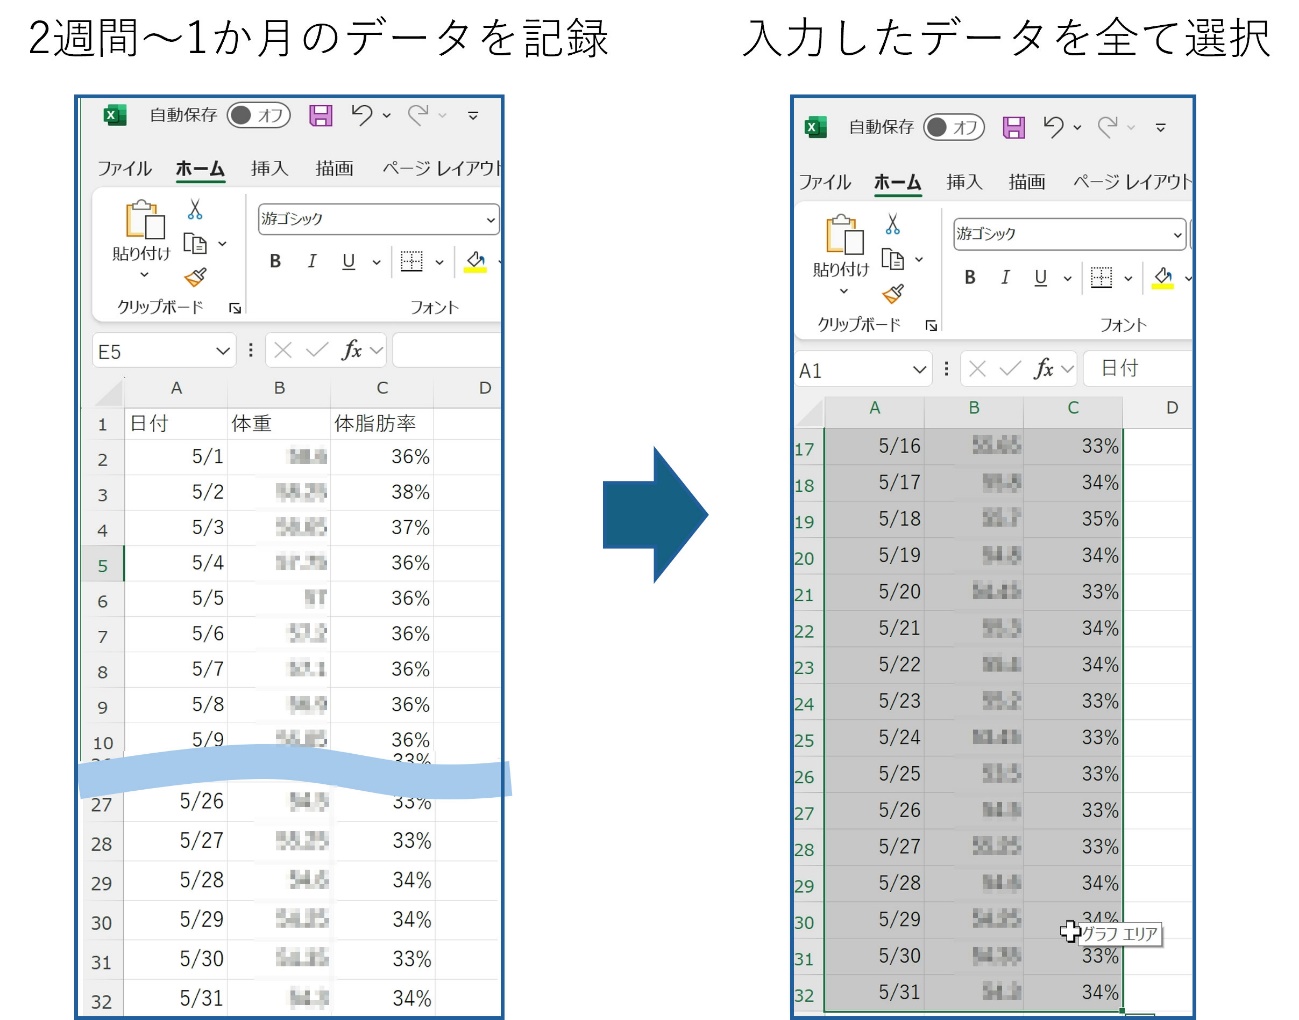Open Underline style dropdown in right window
The width and height of the screenshot is (1299, 1020).
1067,279
